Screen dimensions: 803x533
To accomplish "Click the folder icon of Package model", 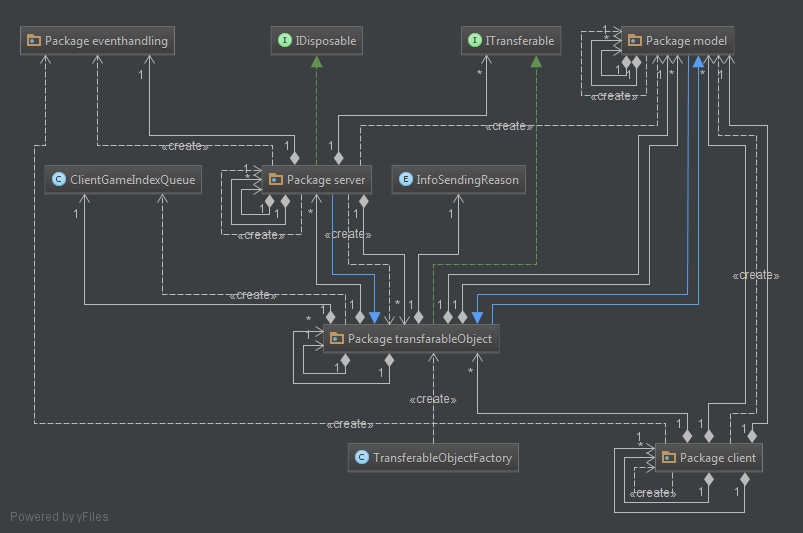I will [x=635, y=40].
